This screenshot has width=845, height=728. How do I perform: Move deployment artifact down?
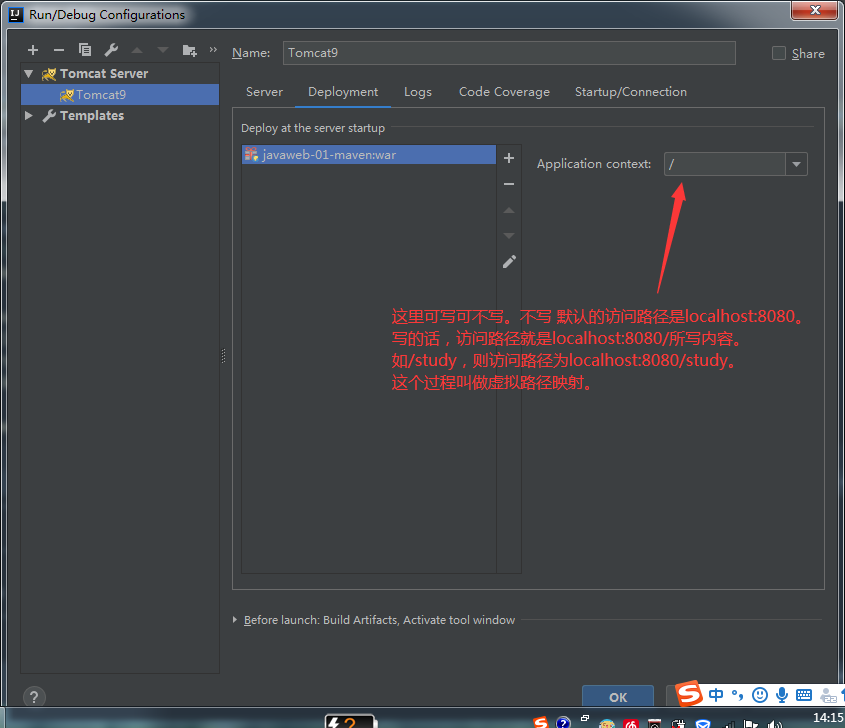coord(509,235)
